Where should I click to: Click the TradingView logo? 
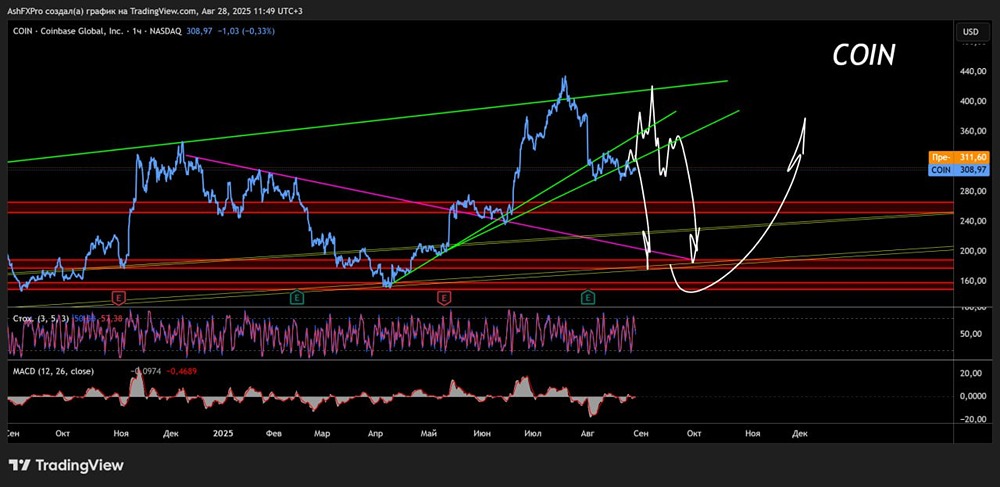click(66, 465)
